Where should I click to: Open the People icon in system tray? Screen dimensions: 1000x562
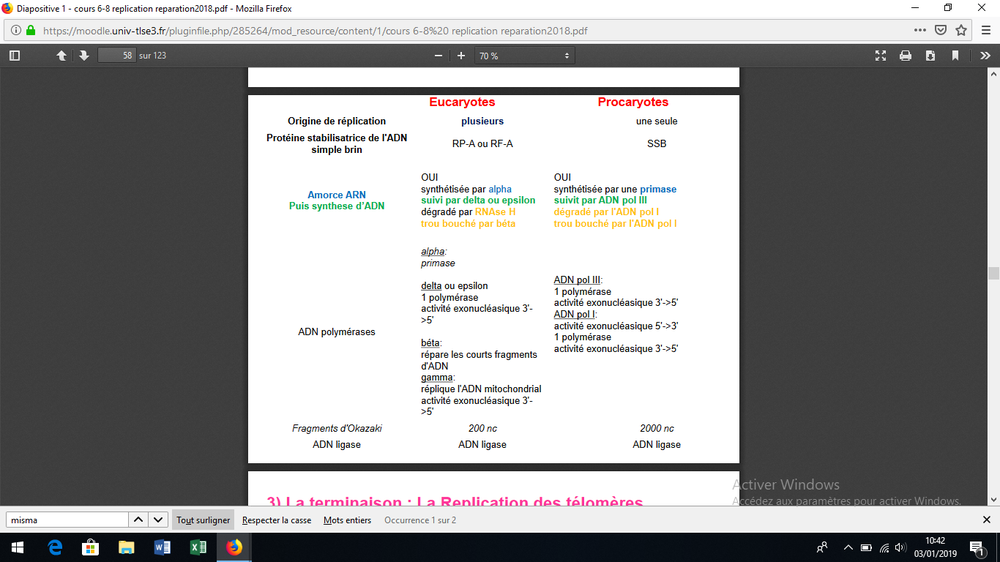click(x=822, y=547)
